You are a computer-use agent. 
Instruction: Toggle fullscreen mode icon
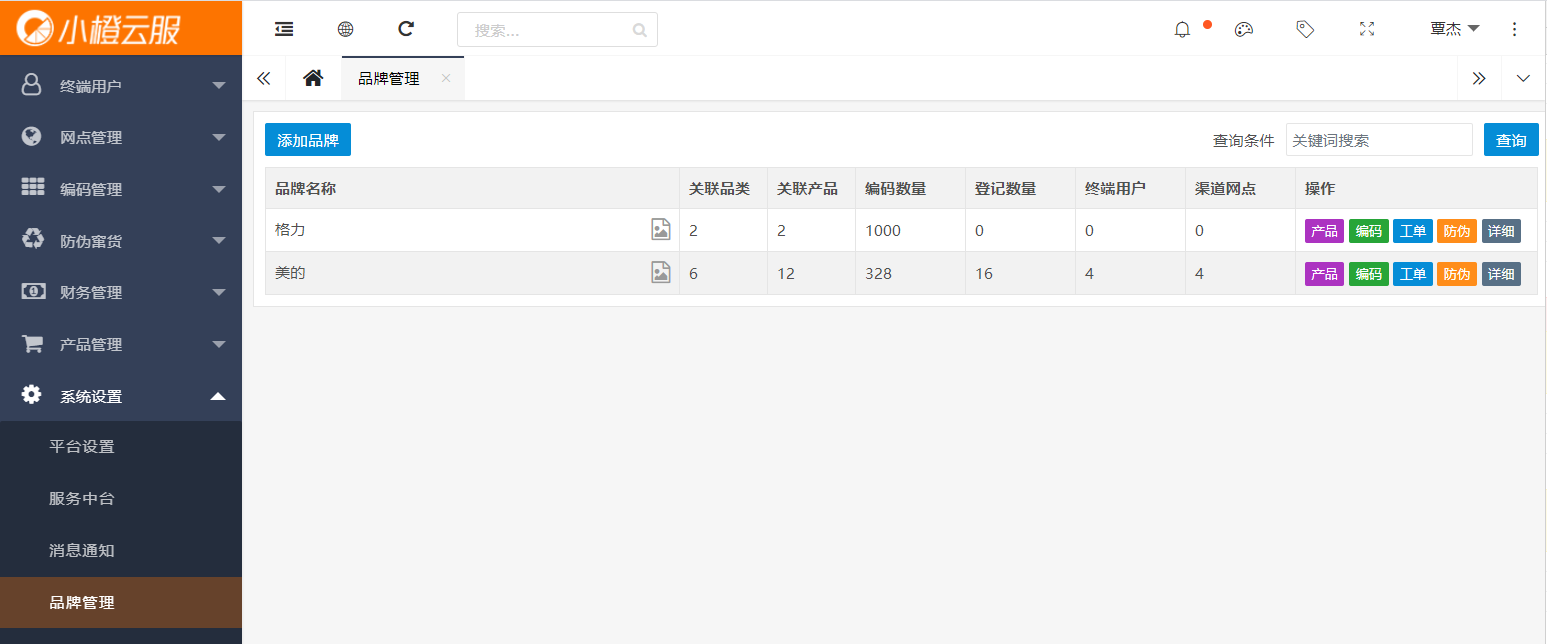pyautogui.click(x=1367, y=29)
